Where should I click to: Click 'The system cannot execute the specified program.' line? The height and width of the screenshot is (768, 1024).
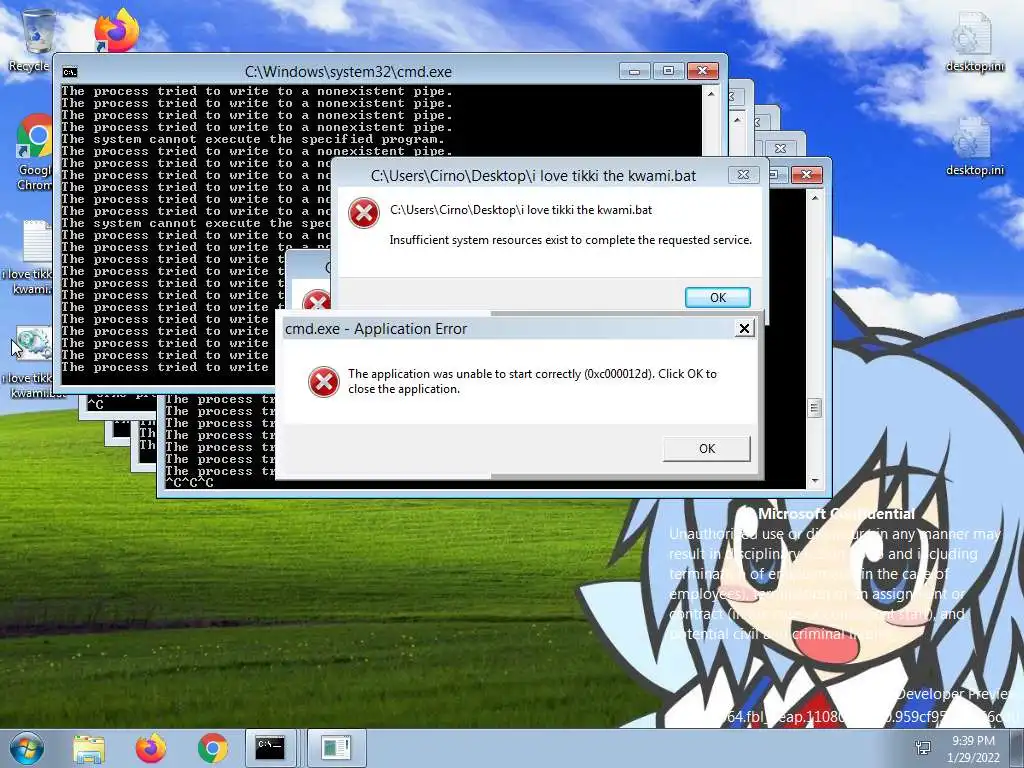point(253,139)
